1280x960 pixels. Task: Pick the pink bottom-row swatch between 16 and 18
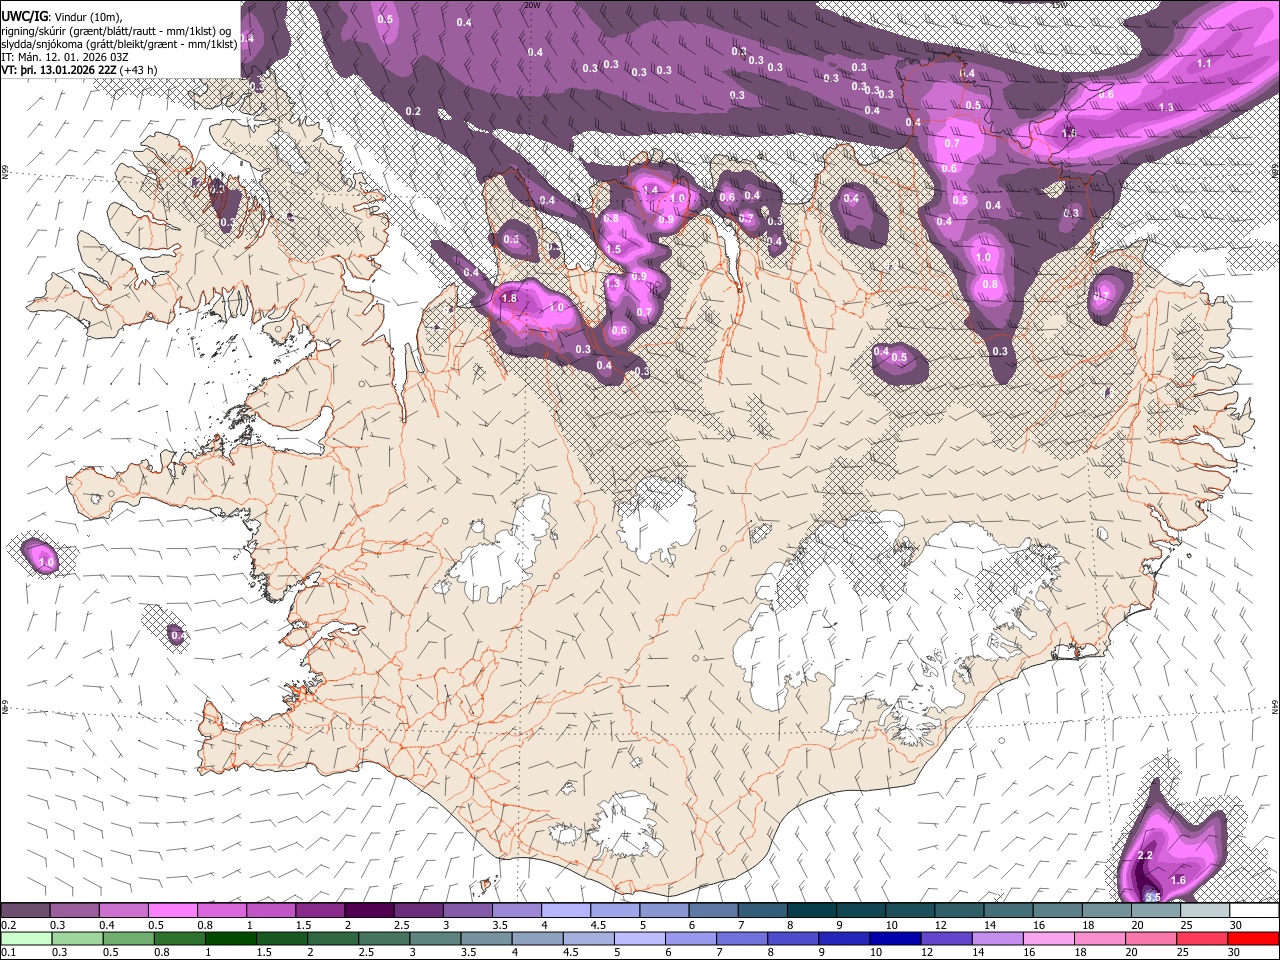coord(1048,939)
